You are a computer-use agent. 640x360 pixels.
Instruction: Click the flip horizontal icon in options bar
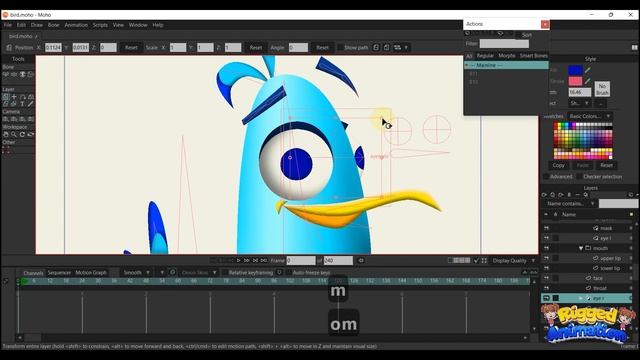pos(376,47)
